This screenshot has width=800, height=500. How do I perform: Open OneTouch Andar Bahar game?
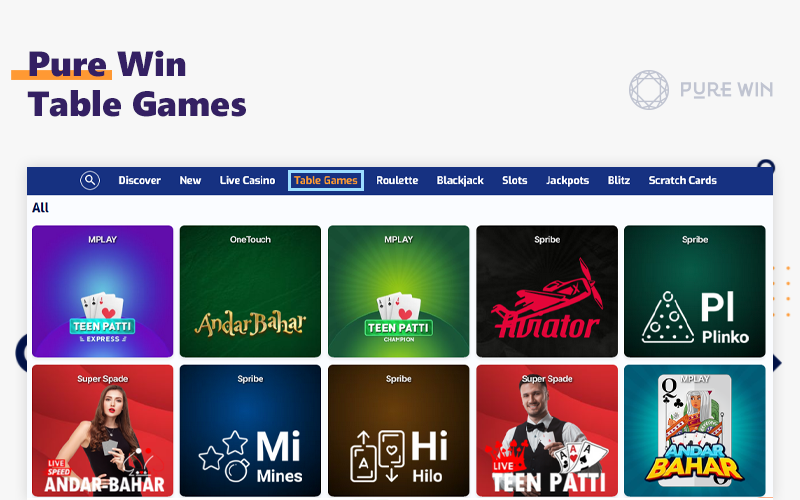[250, 291]
